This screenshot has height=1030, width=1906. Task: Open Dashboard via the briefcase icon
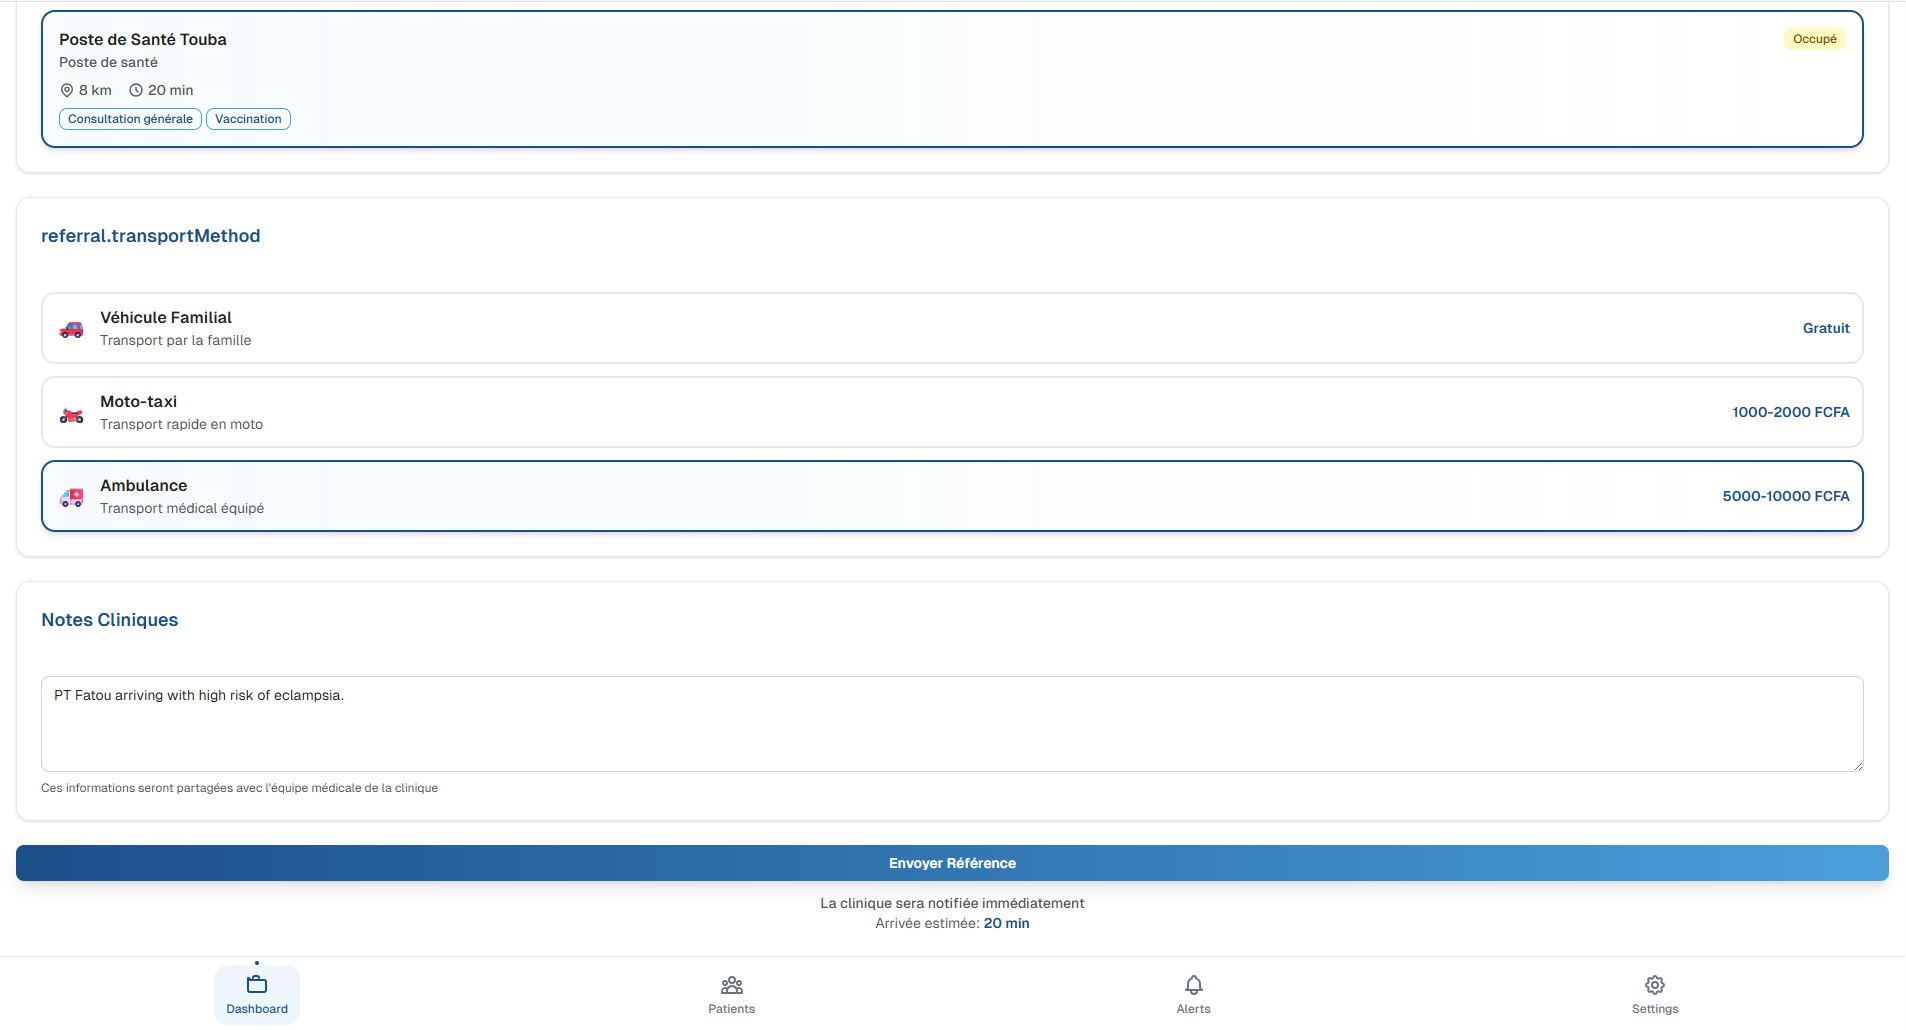click(256, 984)
